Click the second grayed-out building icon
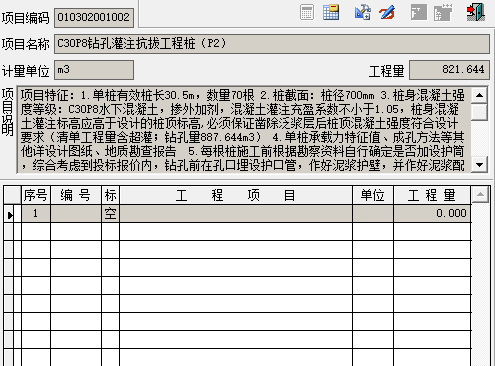 (x=443, y=13)
